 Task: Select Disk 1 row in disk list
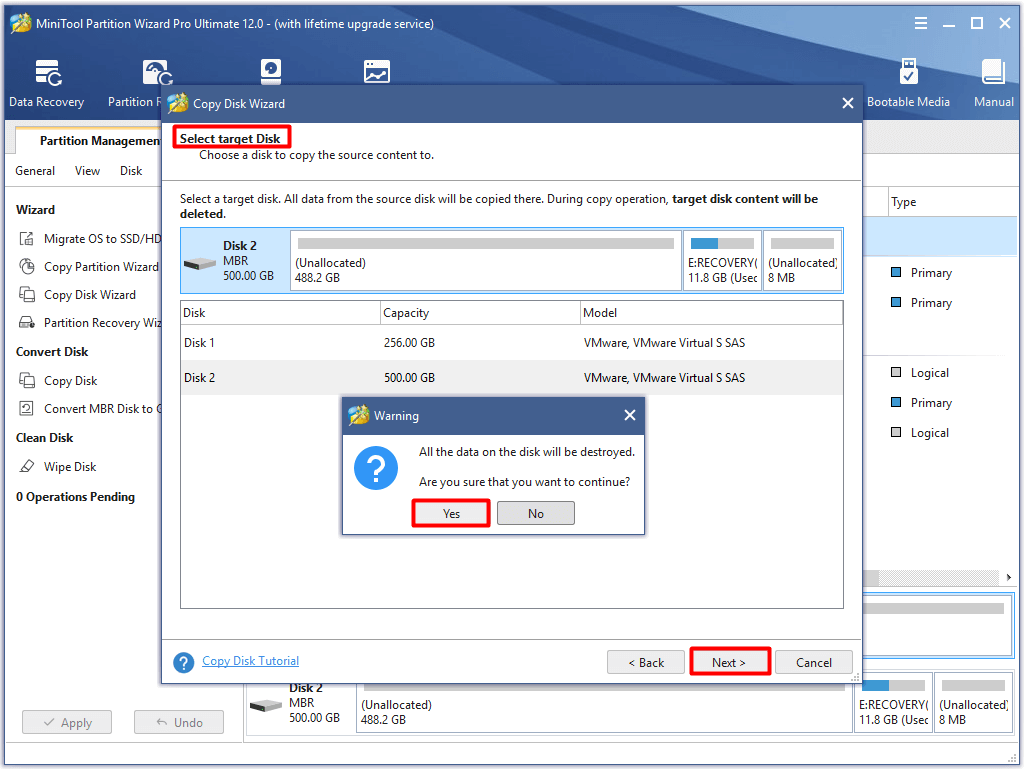point(511,343)
